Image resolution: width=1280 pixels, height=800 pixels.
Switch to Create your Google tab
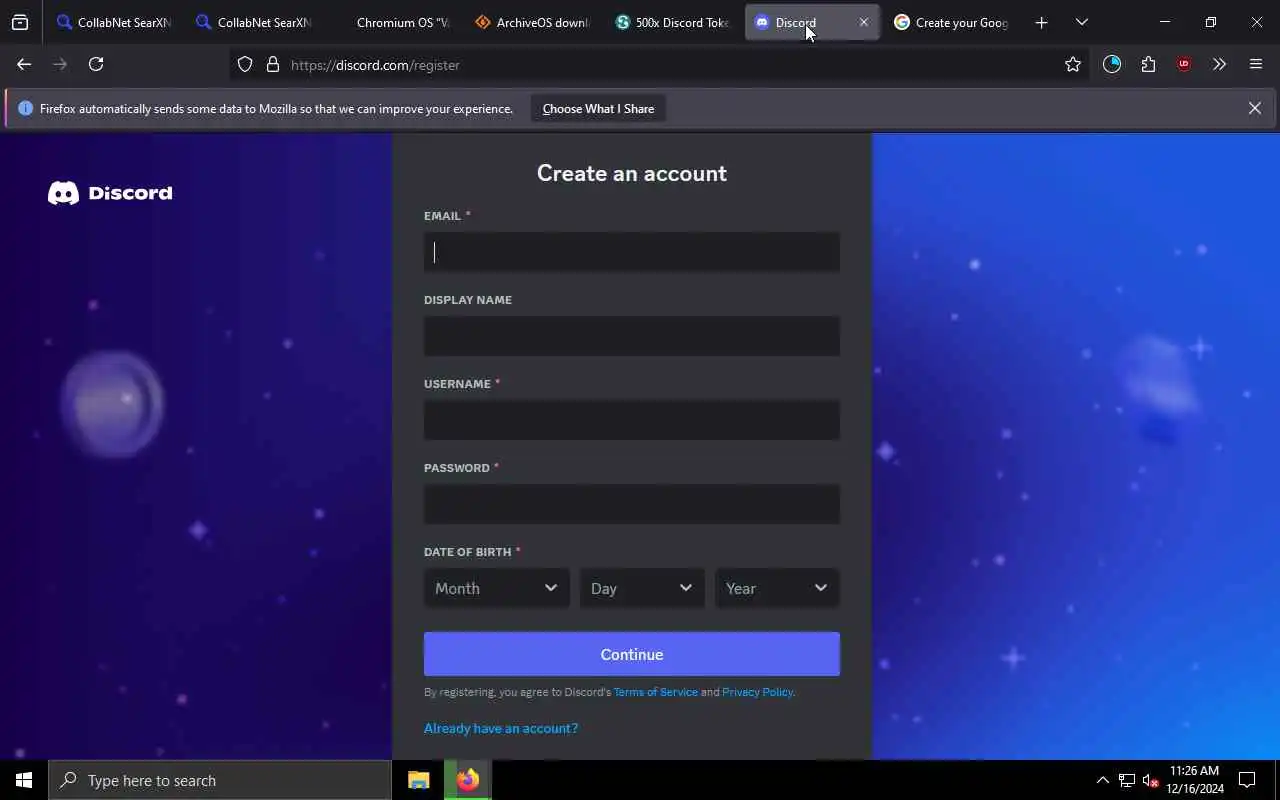pos(952,22)
